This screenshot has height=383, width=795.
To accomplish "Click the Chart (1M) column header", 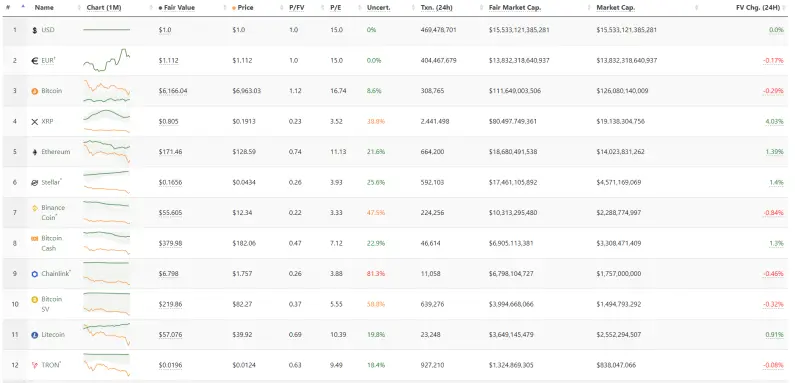I will 104,8.
